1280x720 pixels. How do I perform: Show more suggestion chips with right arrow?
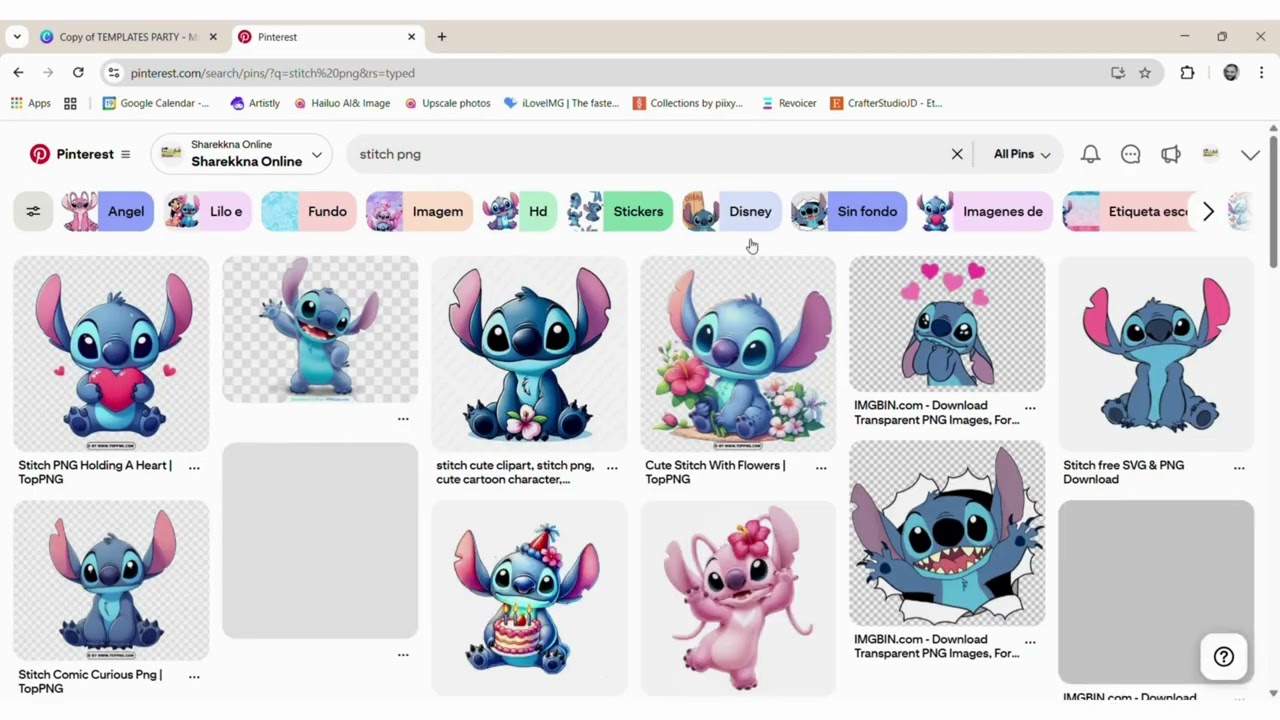pos(1208,211)
